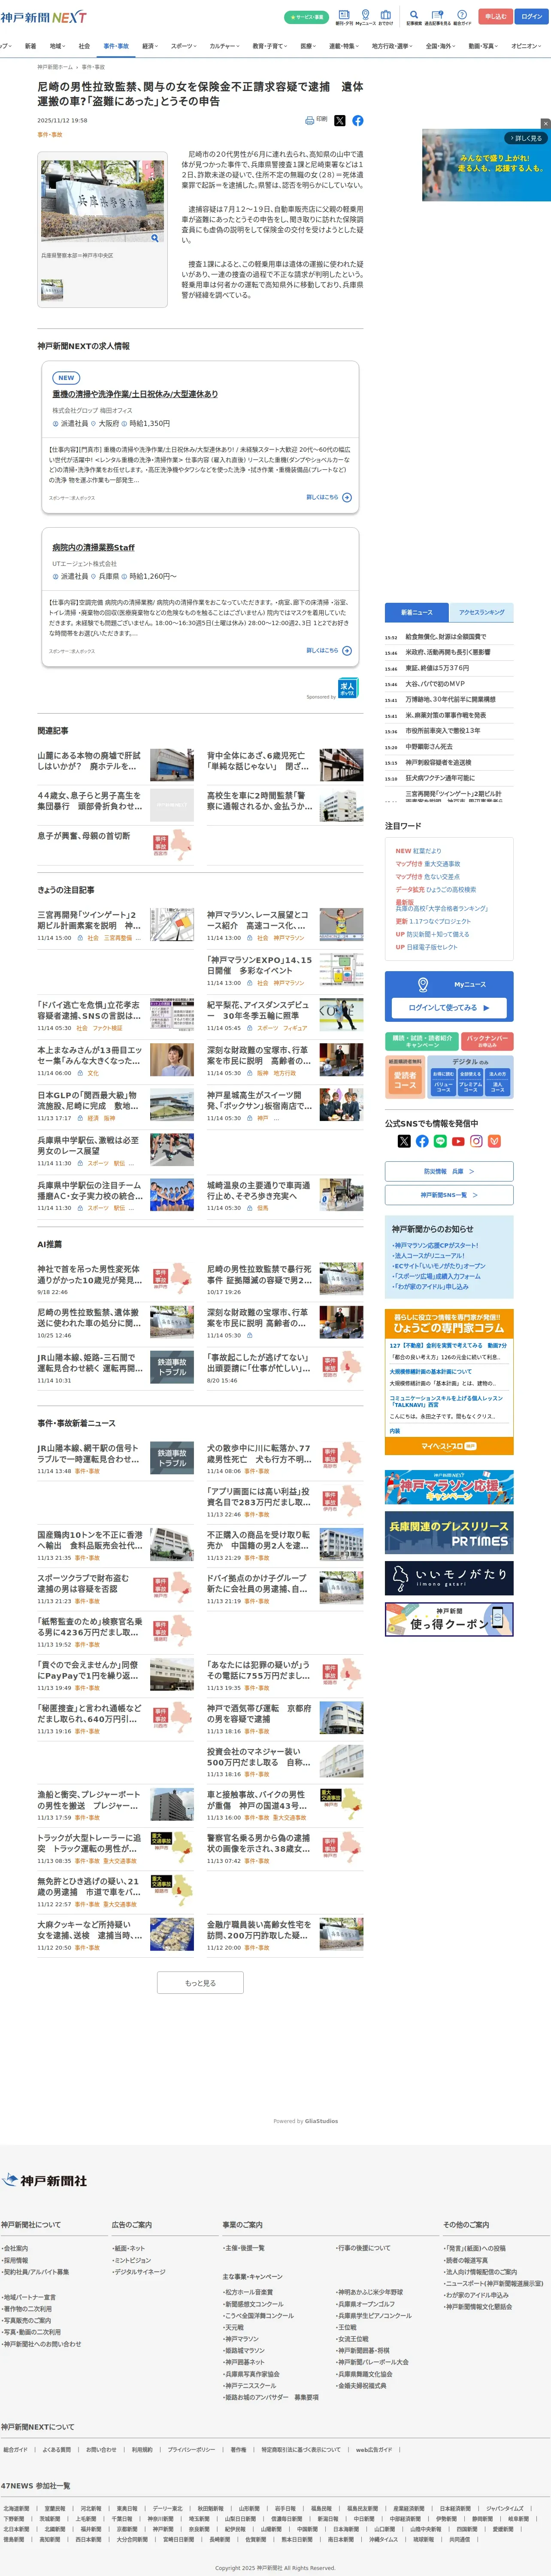Click the green サービス・事業 button
The width and height of the screenshot is (551, 2576).
click(x=306, y=17)
